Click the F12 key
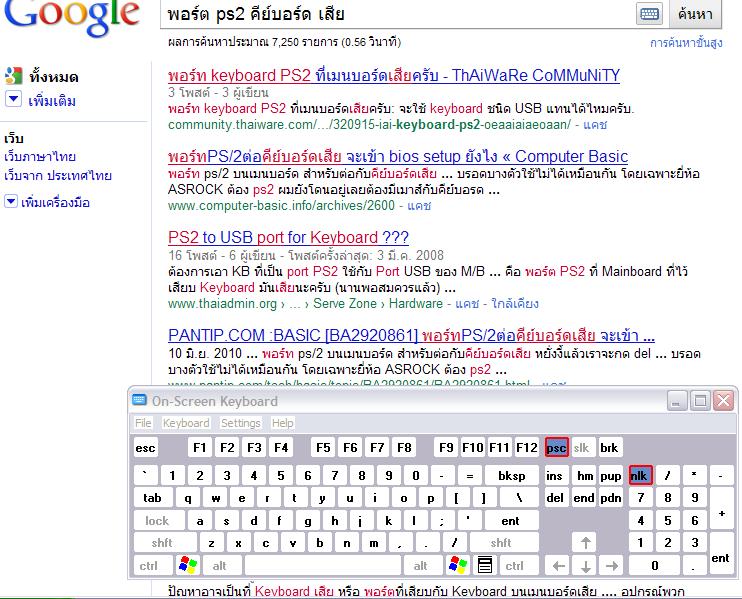Viewport: 742px width, 599px height. click(x=527, y=448)
